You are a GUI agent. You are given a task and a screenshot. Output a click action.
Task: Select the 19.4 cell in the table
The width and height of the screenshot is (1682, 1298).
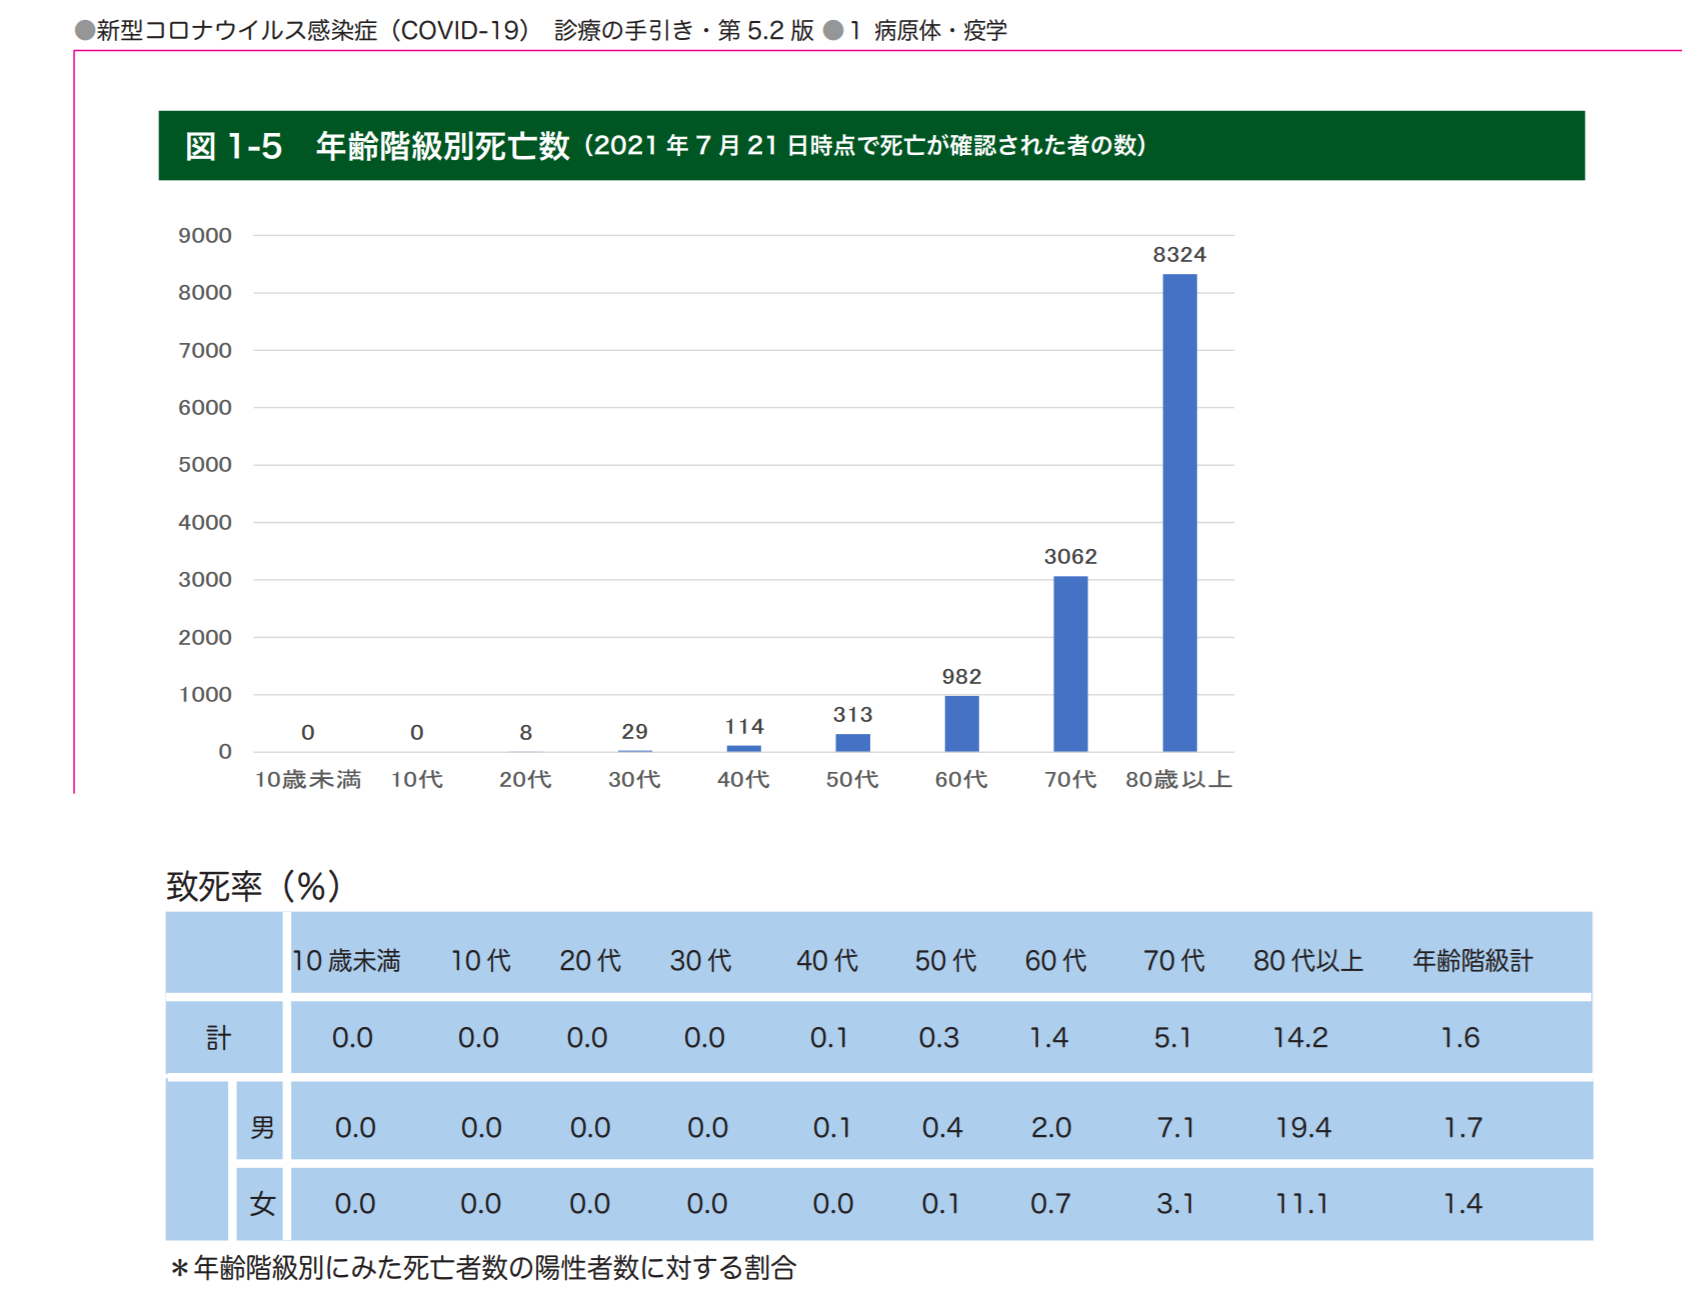[1302, 1128]
